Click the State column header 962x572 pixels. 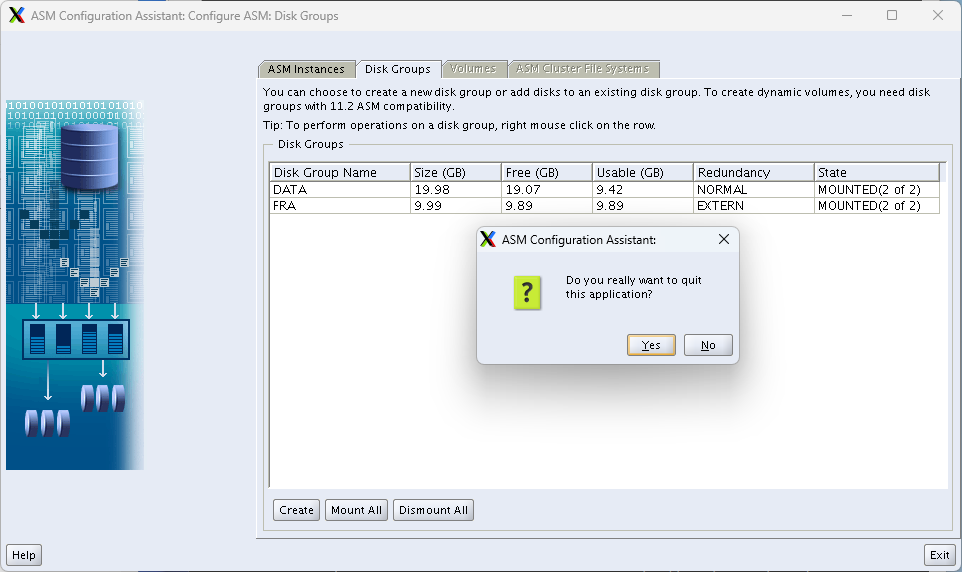pyautogui.click(x=877, y=172)
